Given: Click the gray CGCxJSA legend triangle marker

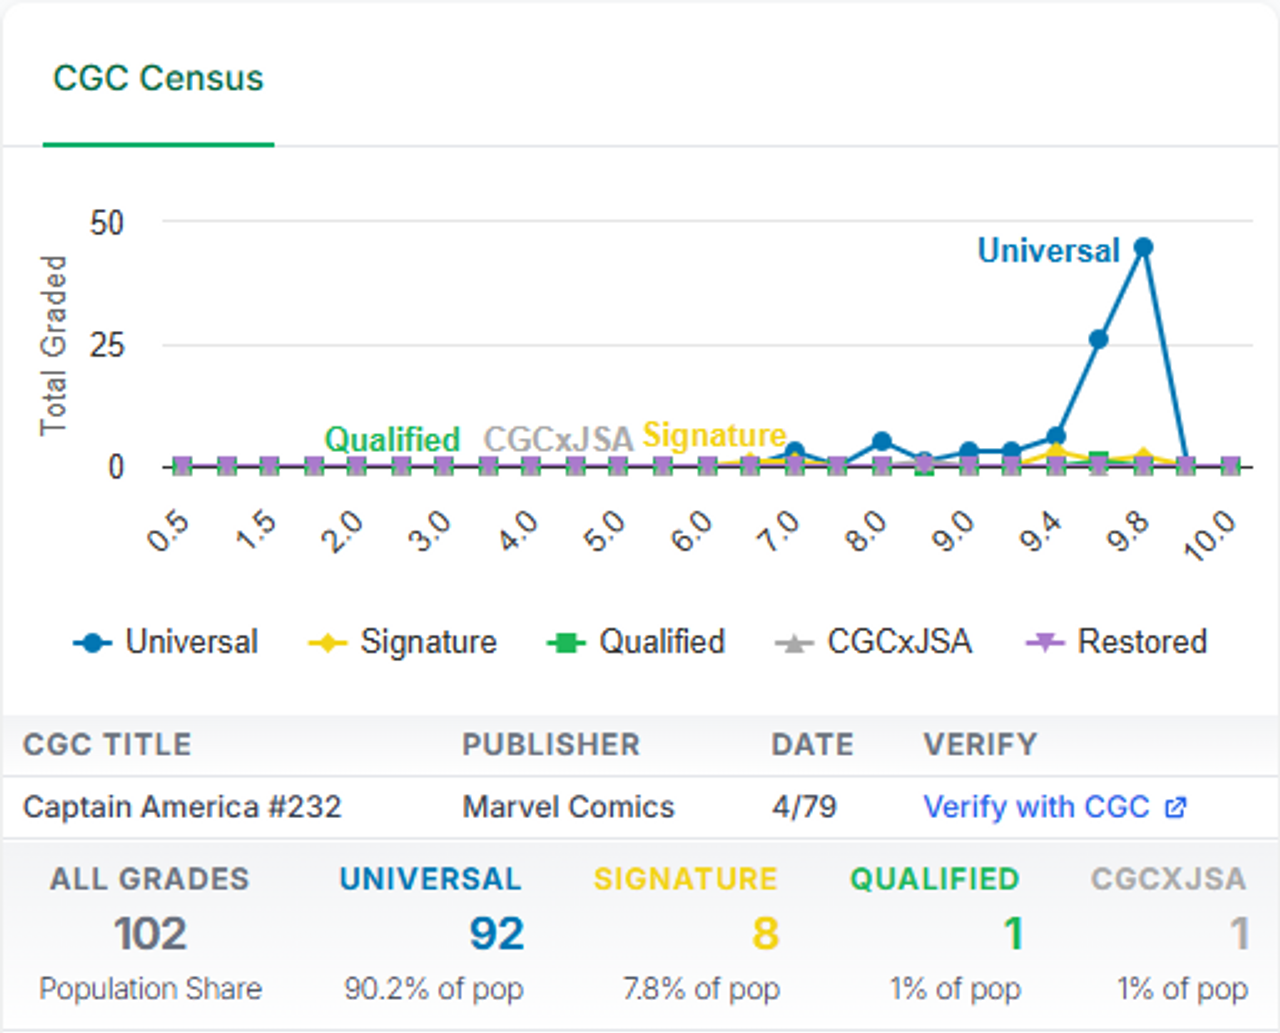Looking at the screenshot, I should (794, 643).
